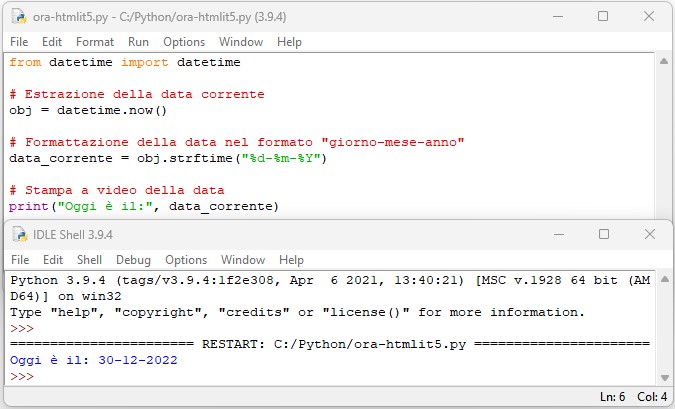Screen dimensions: 675x409
Task: Open the editor window's Options menu
Action: point(184,42)
